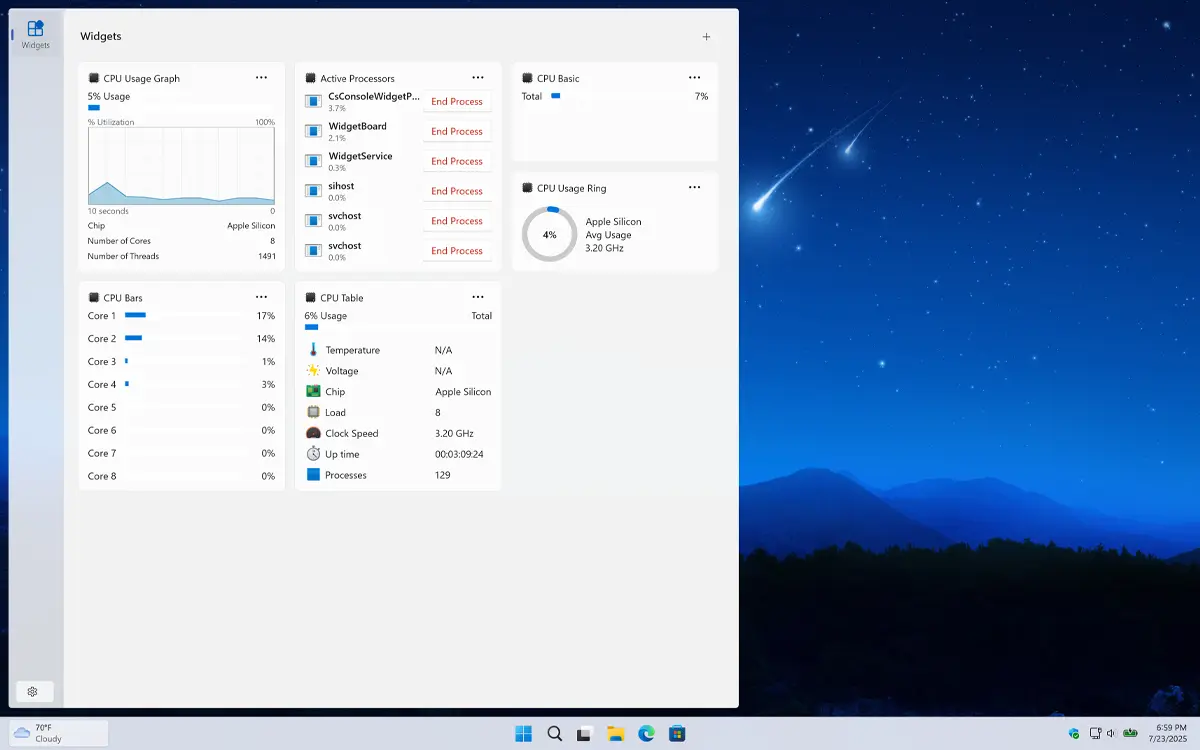Open File Explorer from the taskbar
Screen dimensions: 1200x750
tap(616, 734)
